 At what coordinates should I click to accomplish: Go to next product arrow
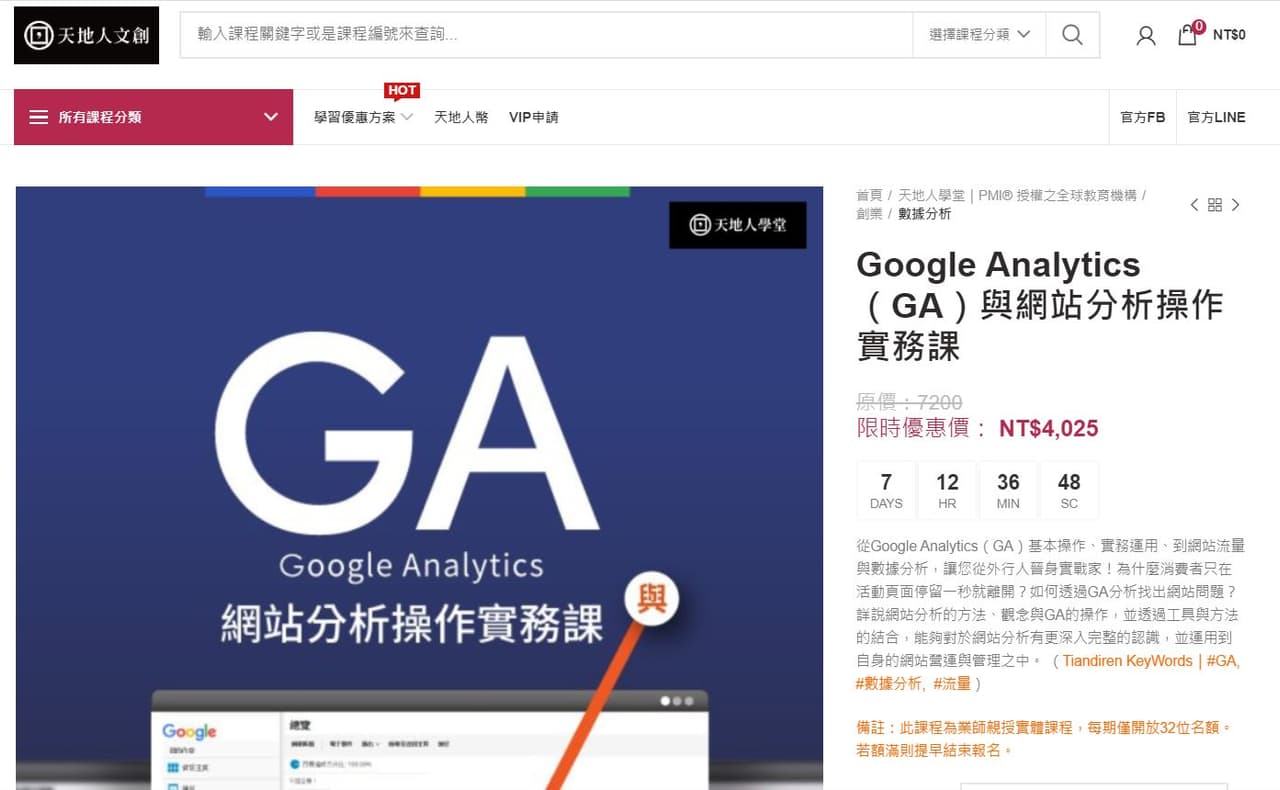click(x=1236, y=205)
